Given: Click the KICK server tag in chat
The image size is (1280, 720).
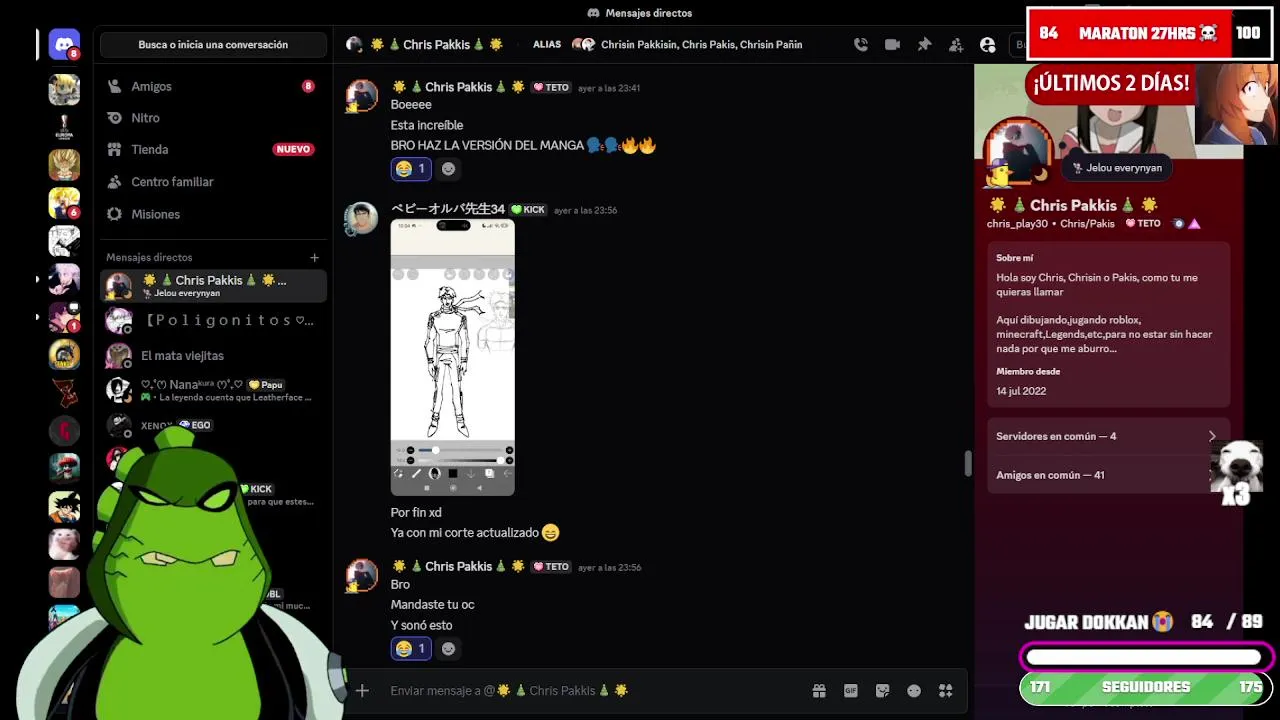Looking at the screenshot, I should (x=528, y=210).
